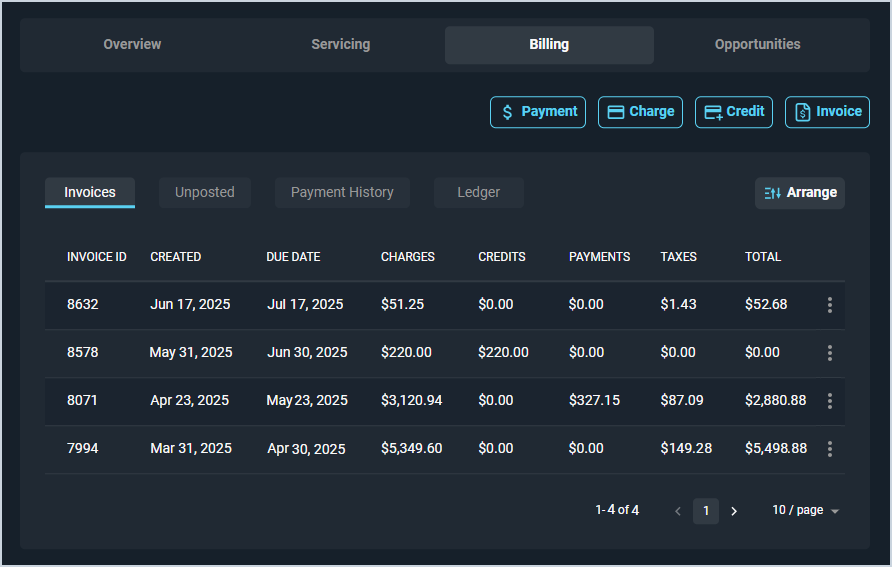This screenshot has width=892, height=567.
Task: Add a new Charge with the card icon
Action: [640, 112]
